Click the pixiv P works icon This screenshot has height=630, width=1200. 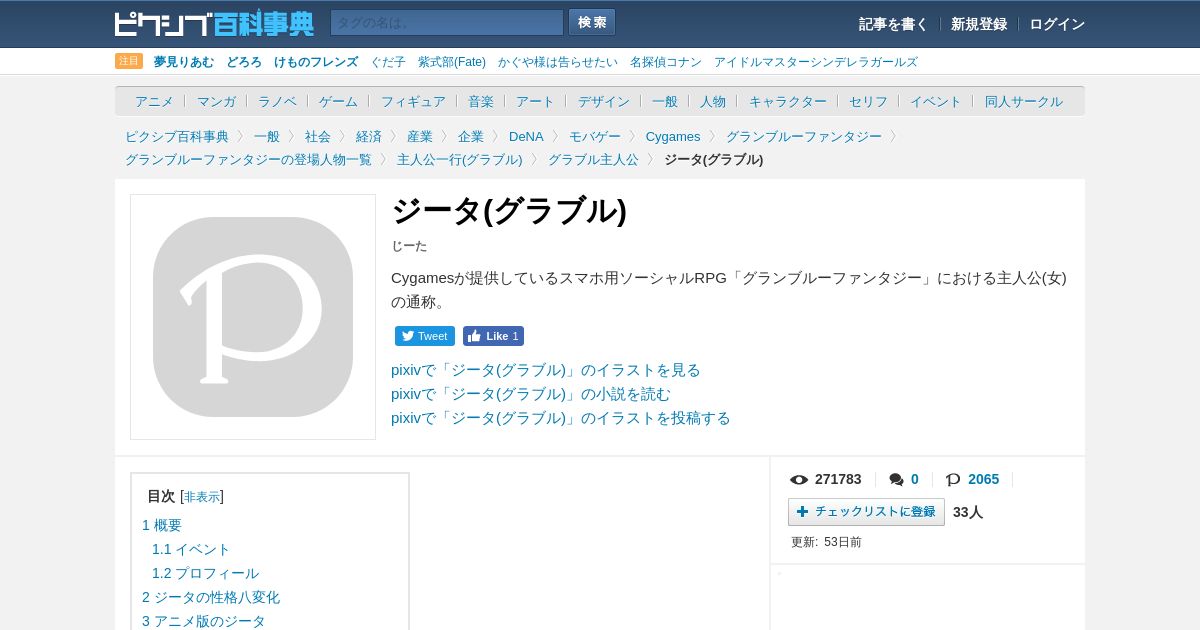953,480
